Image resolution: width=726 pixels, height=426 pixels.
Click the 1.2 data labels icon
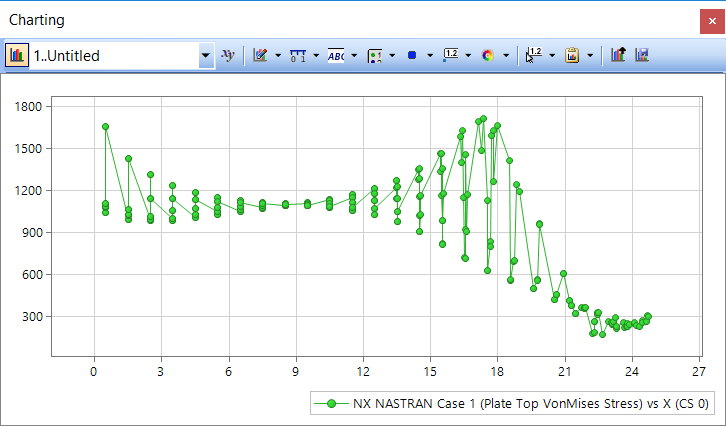pyautogui.click(x=451, y=56)
